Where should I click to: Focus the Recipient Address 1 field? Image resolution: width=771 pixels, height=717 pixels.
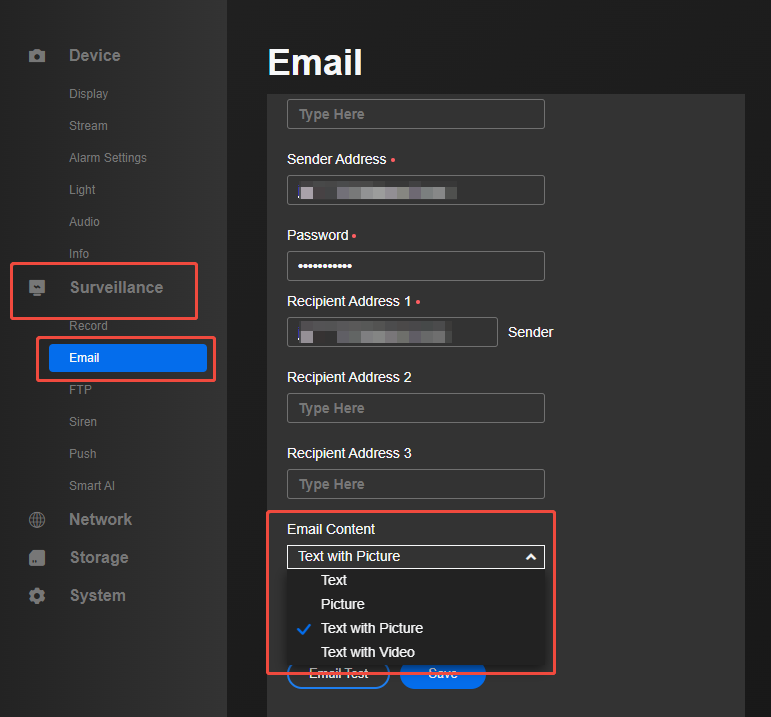(392, 332)
